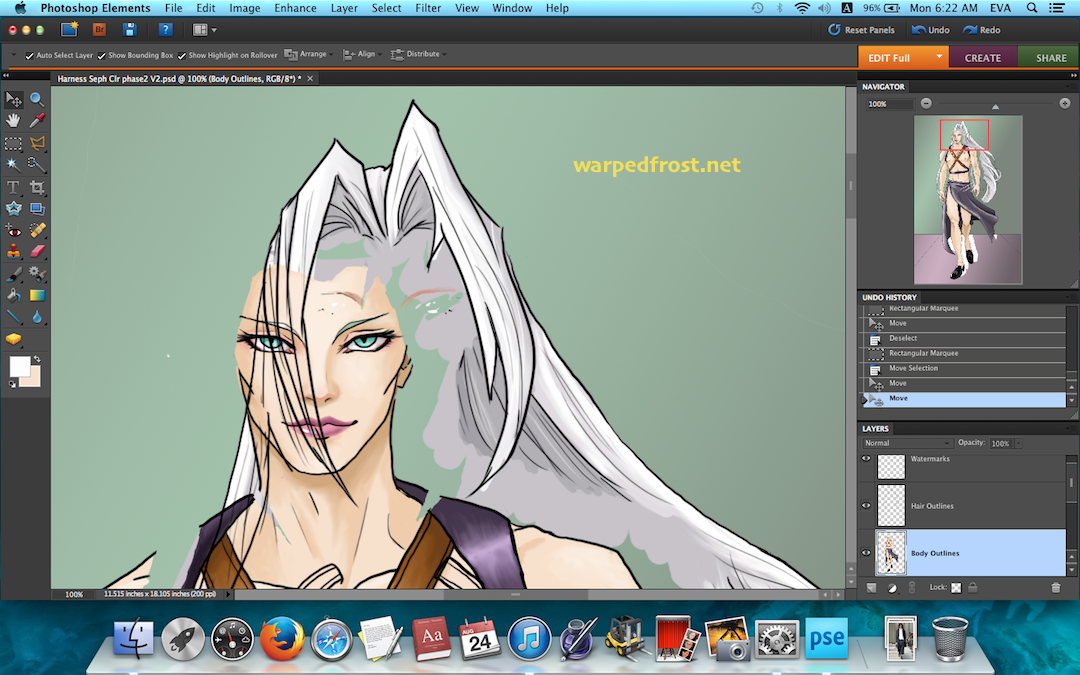Uncheck Auto Select Layer checkbox

tap(30, 55)
